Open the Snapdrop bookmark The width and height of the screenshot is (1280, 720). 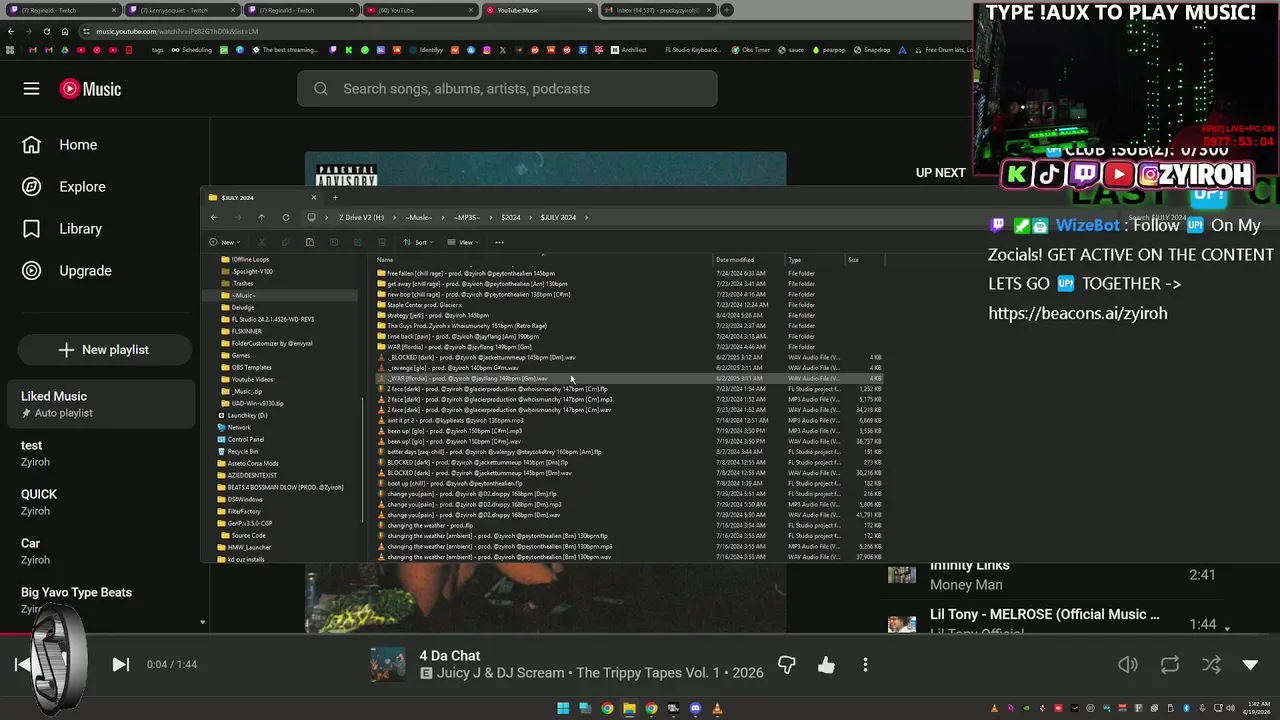pyautogui.click(x=873, y=50)
